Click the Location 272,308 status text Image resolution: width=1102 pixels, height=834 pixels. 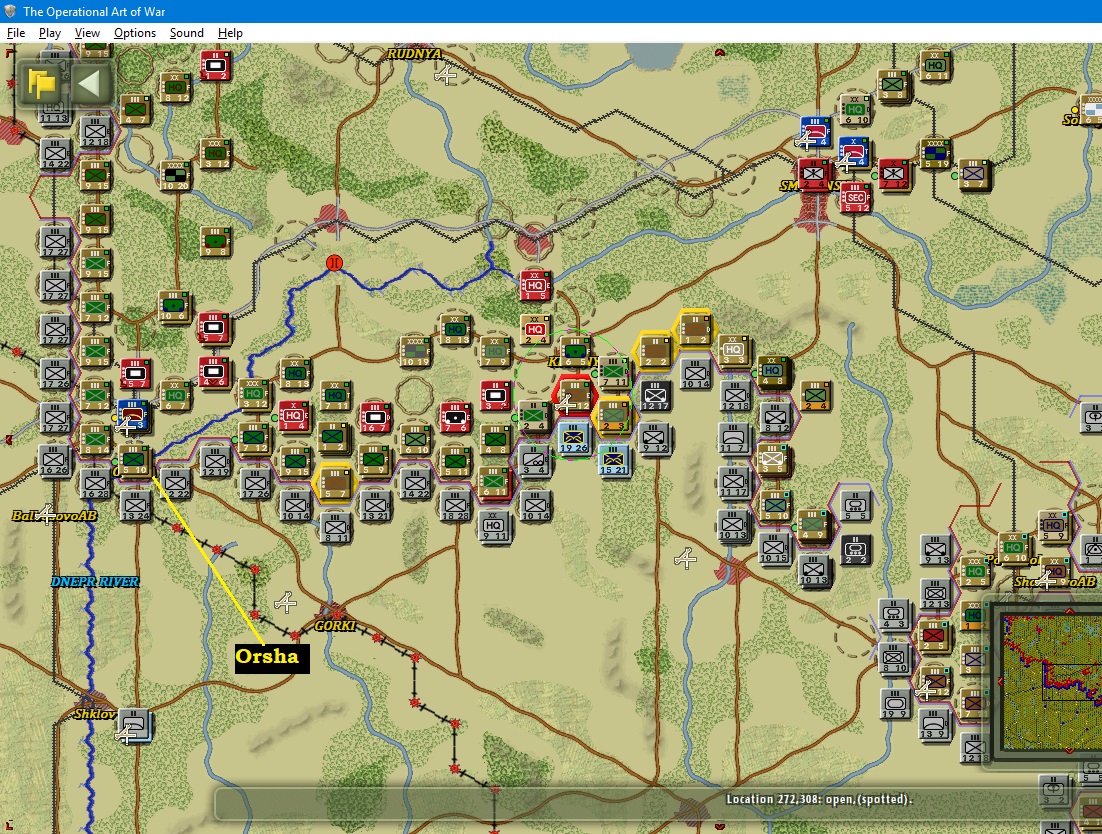819,799
